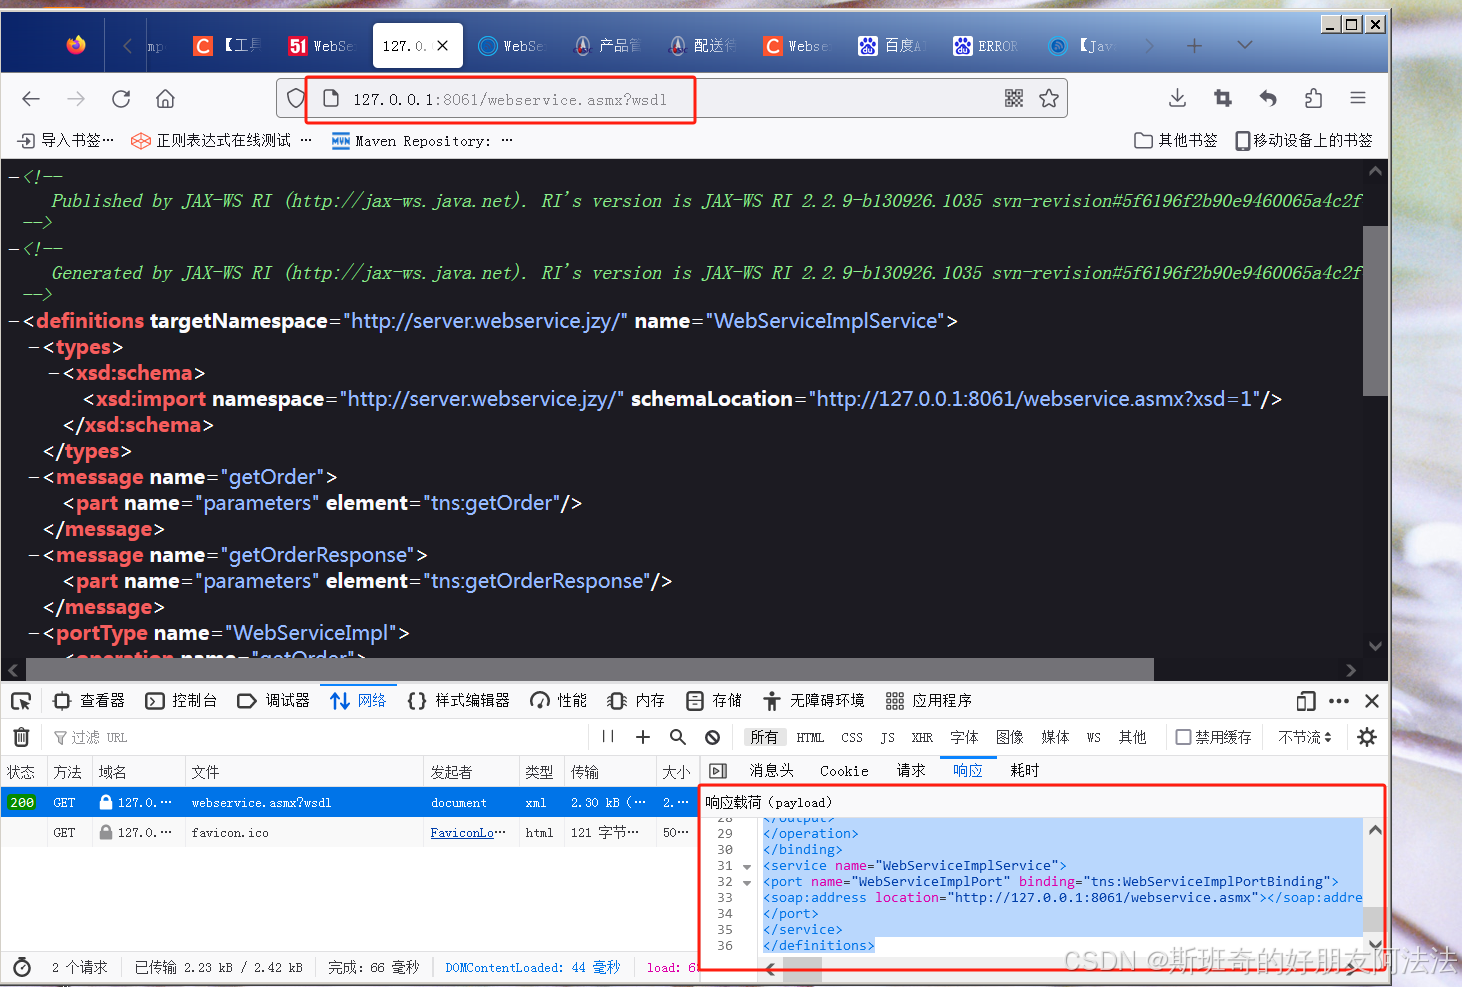This screenshot has height=987, width=1462.
Task: Open the block requests tool
Action: (x=712, y=737)
